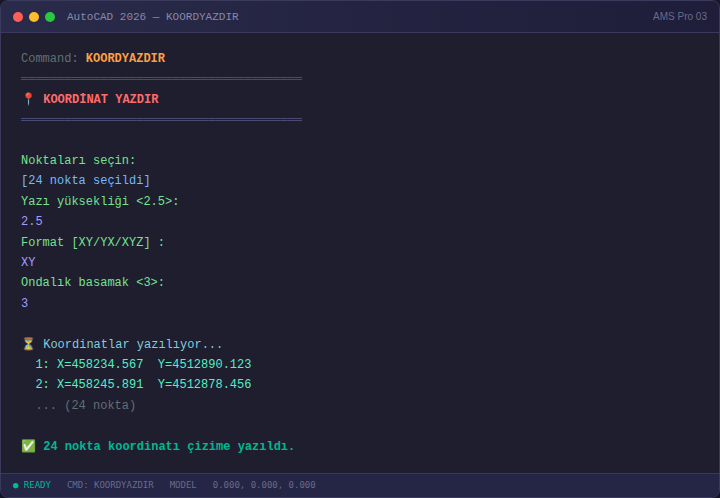Click '24 nokta koordinatı çizime yazıldı.' message
This screenshot has width=720, height=498.
[169, 446]
